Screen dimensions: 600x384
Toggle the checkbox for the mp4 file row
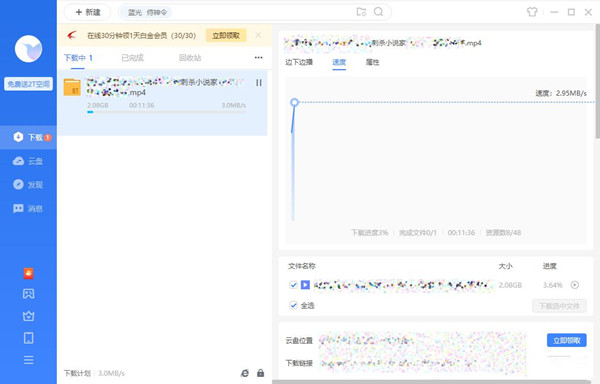(293, 285)
